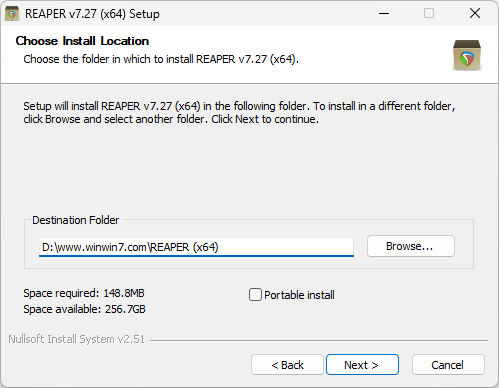The image size is (499, 388).
Task: Click the Portable install label text
Action: [299, 295]
